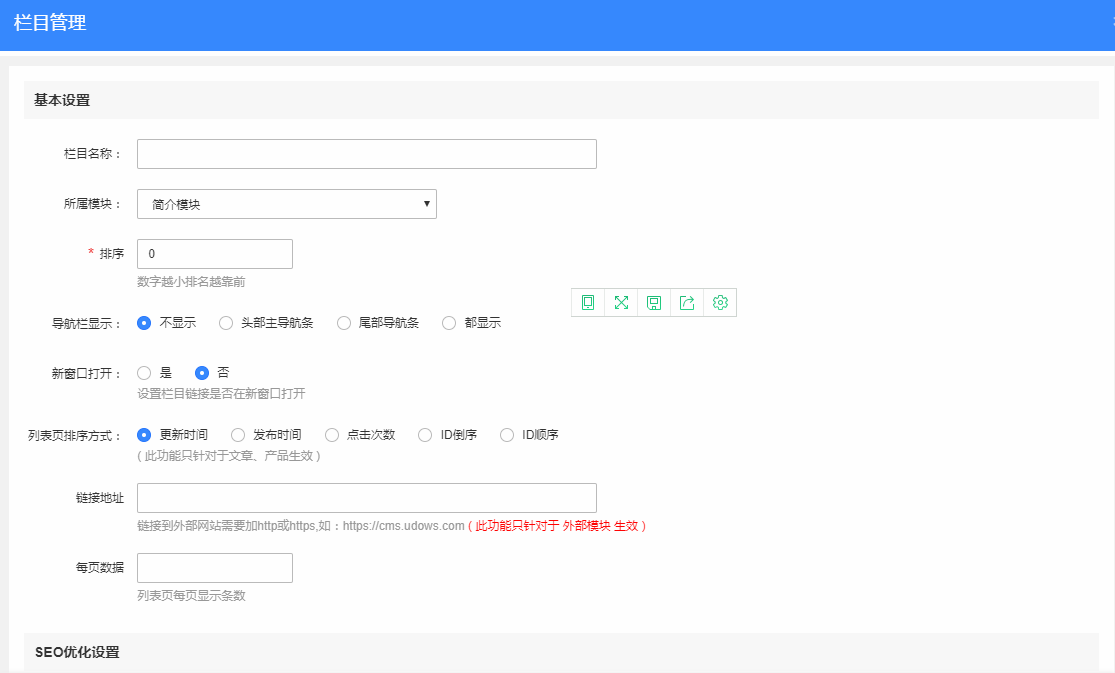The width and height of the screenshot is (1115, 673).
Task: Select 都显示 for navigation bar display
Action: (448, 323)
